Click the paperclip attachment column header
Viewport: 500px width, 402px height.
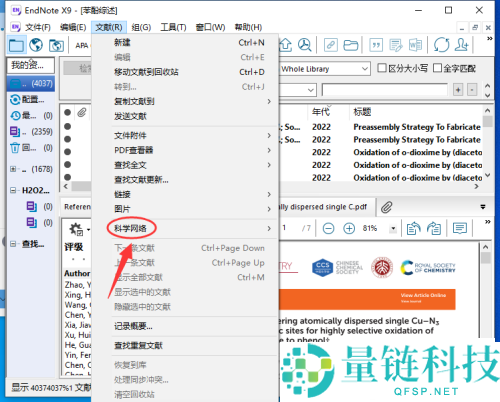click(82, 112)
